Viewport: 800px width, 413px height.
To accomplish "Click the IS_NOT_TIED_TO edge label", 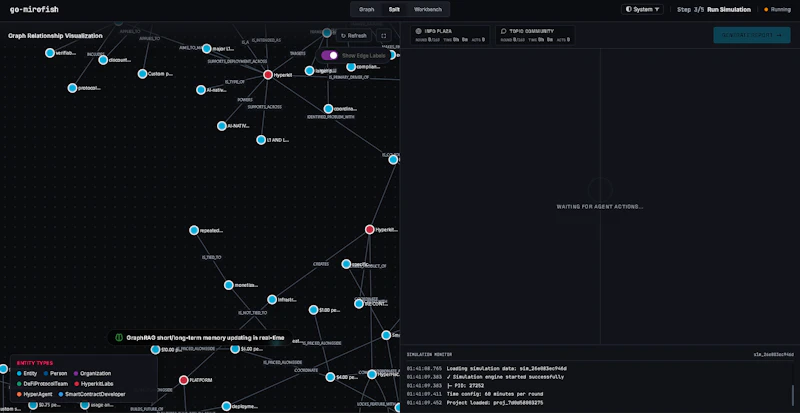I will (x=251, y=312).
